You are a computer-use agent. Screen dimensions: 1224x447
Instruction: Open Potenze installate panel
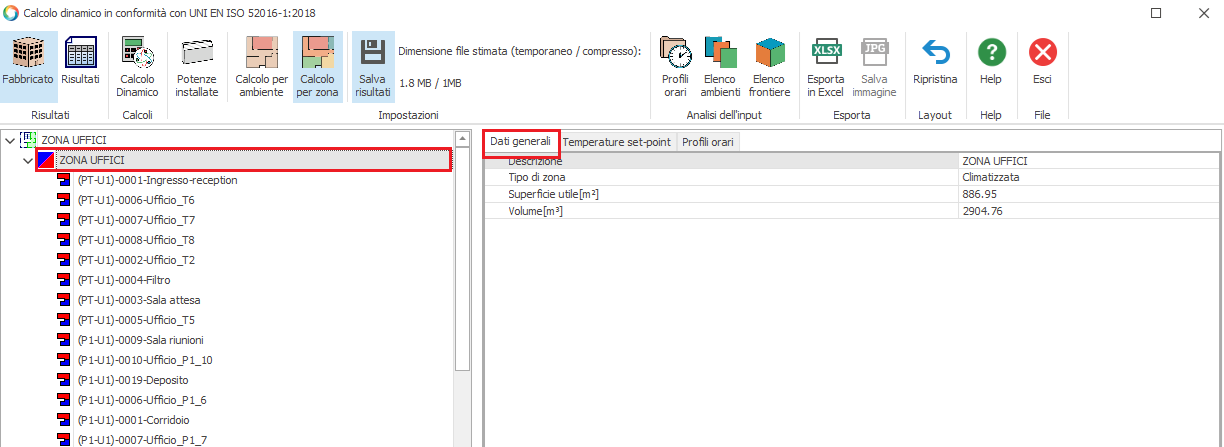tap(197, 66)
